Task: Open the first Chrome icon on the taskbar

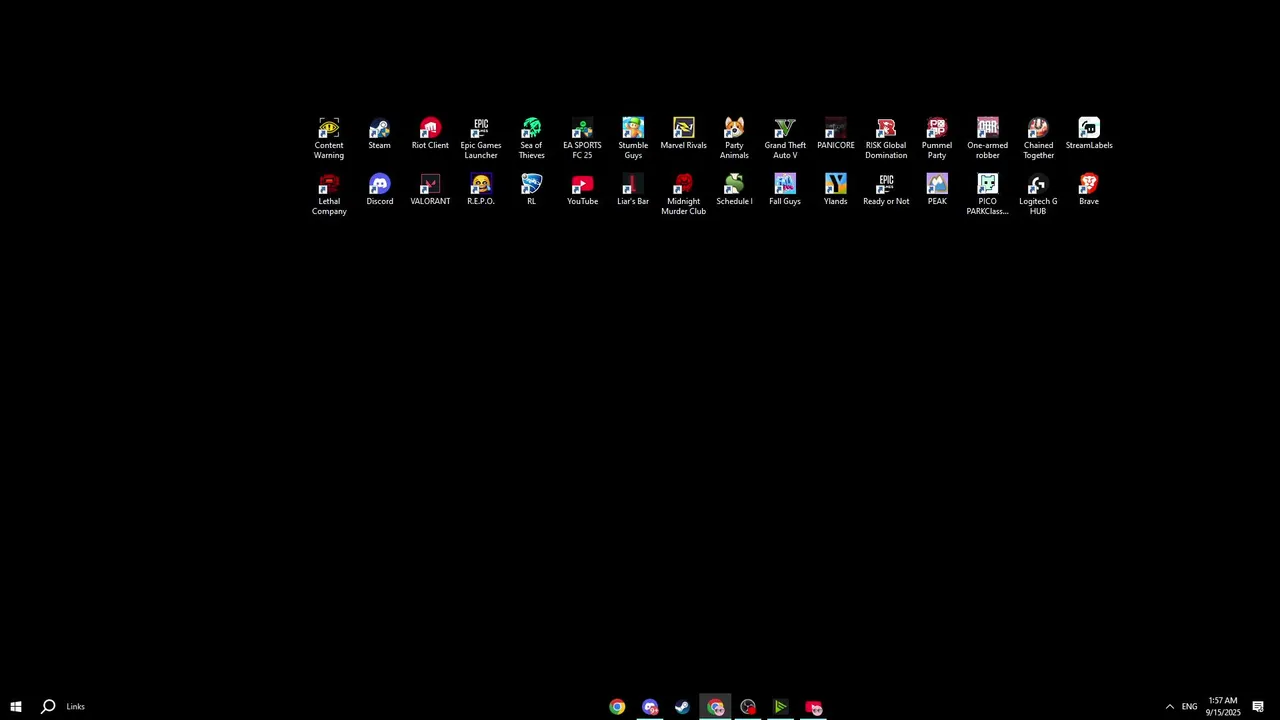Action: [x=617, y=707]
